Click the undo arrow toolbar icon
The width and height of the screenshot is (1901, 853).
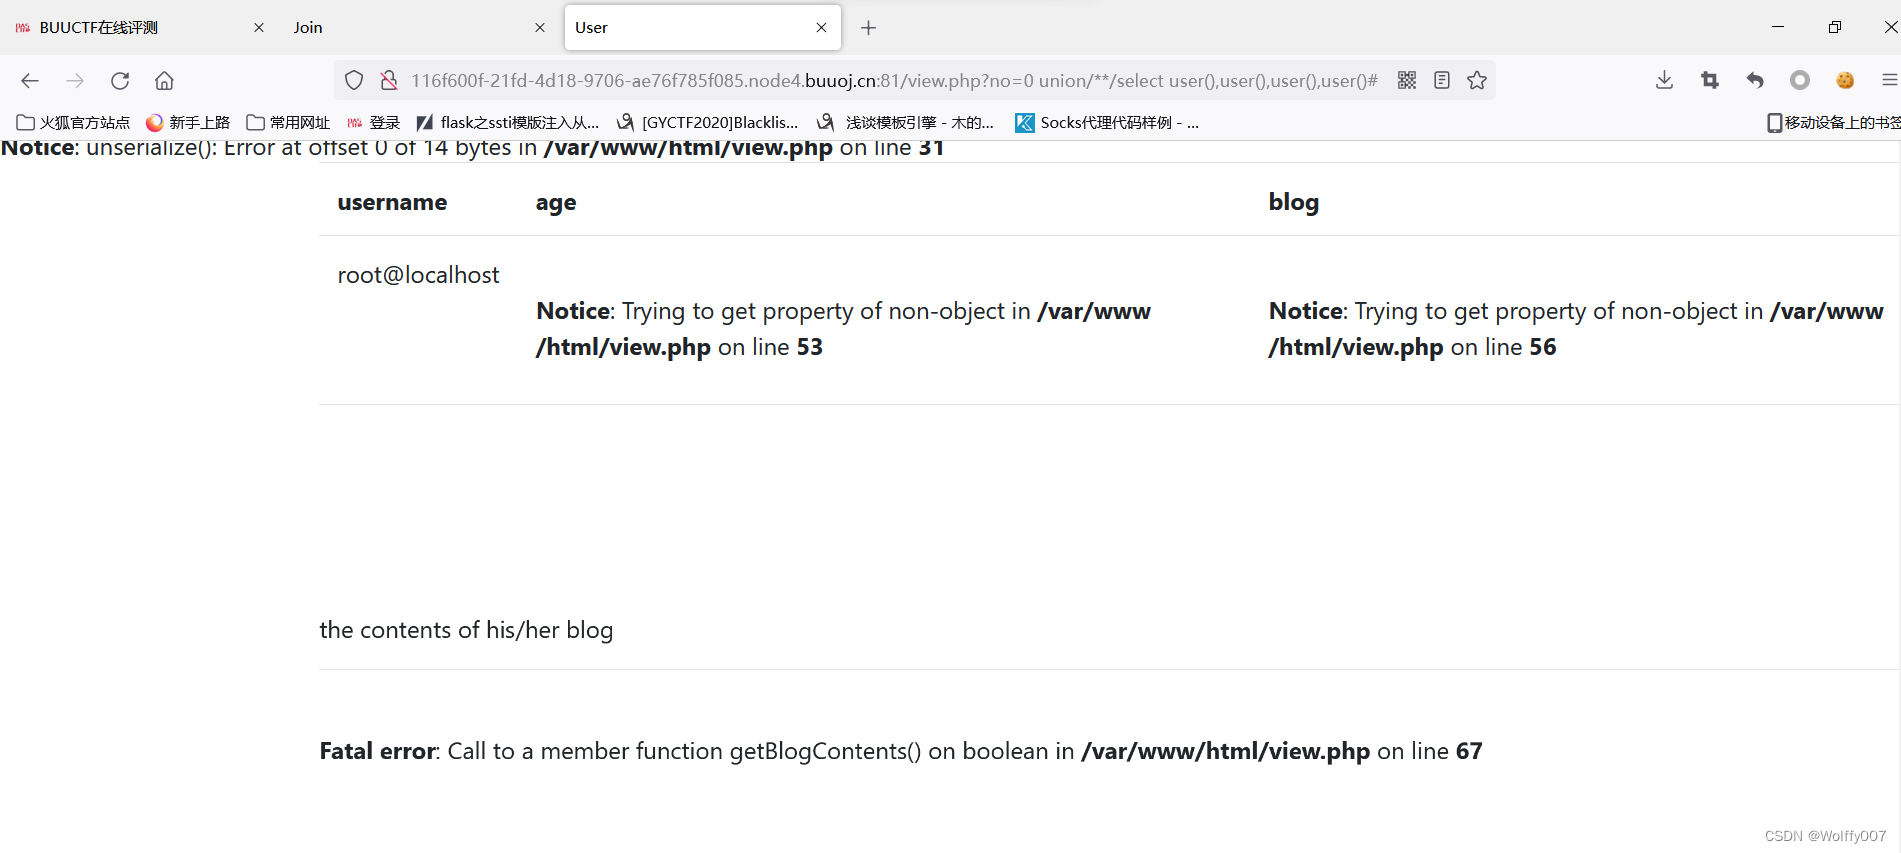pyautogui.click(x=1755, y=81)
